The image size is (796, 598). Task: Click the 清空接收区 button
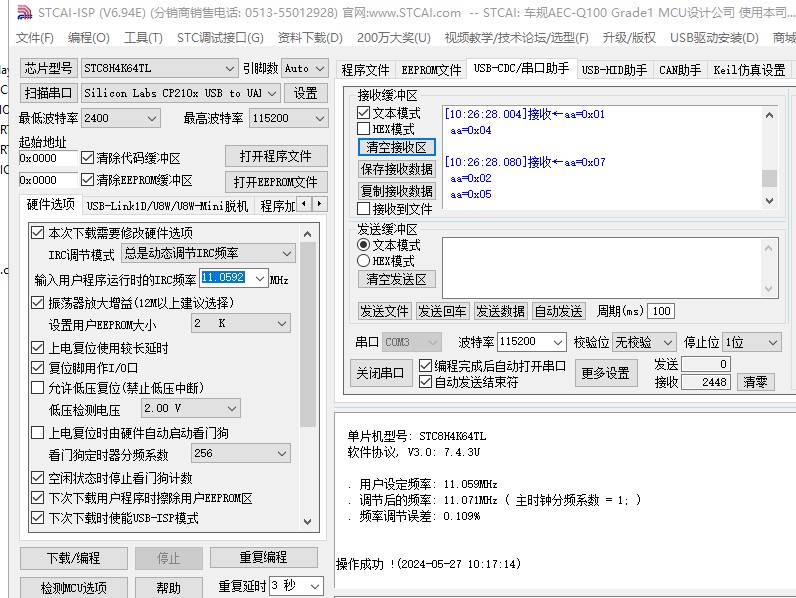point(396,147)
